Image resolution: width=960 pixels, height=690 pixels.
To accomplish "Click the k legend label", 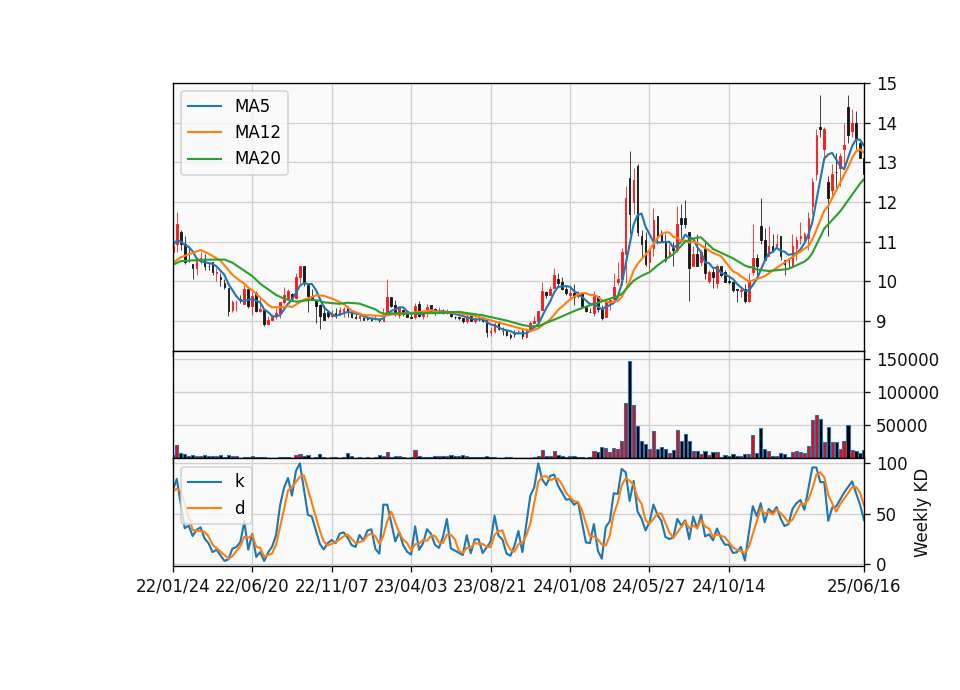I will click(x=239, y=481).
